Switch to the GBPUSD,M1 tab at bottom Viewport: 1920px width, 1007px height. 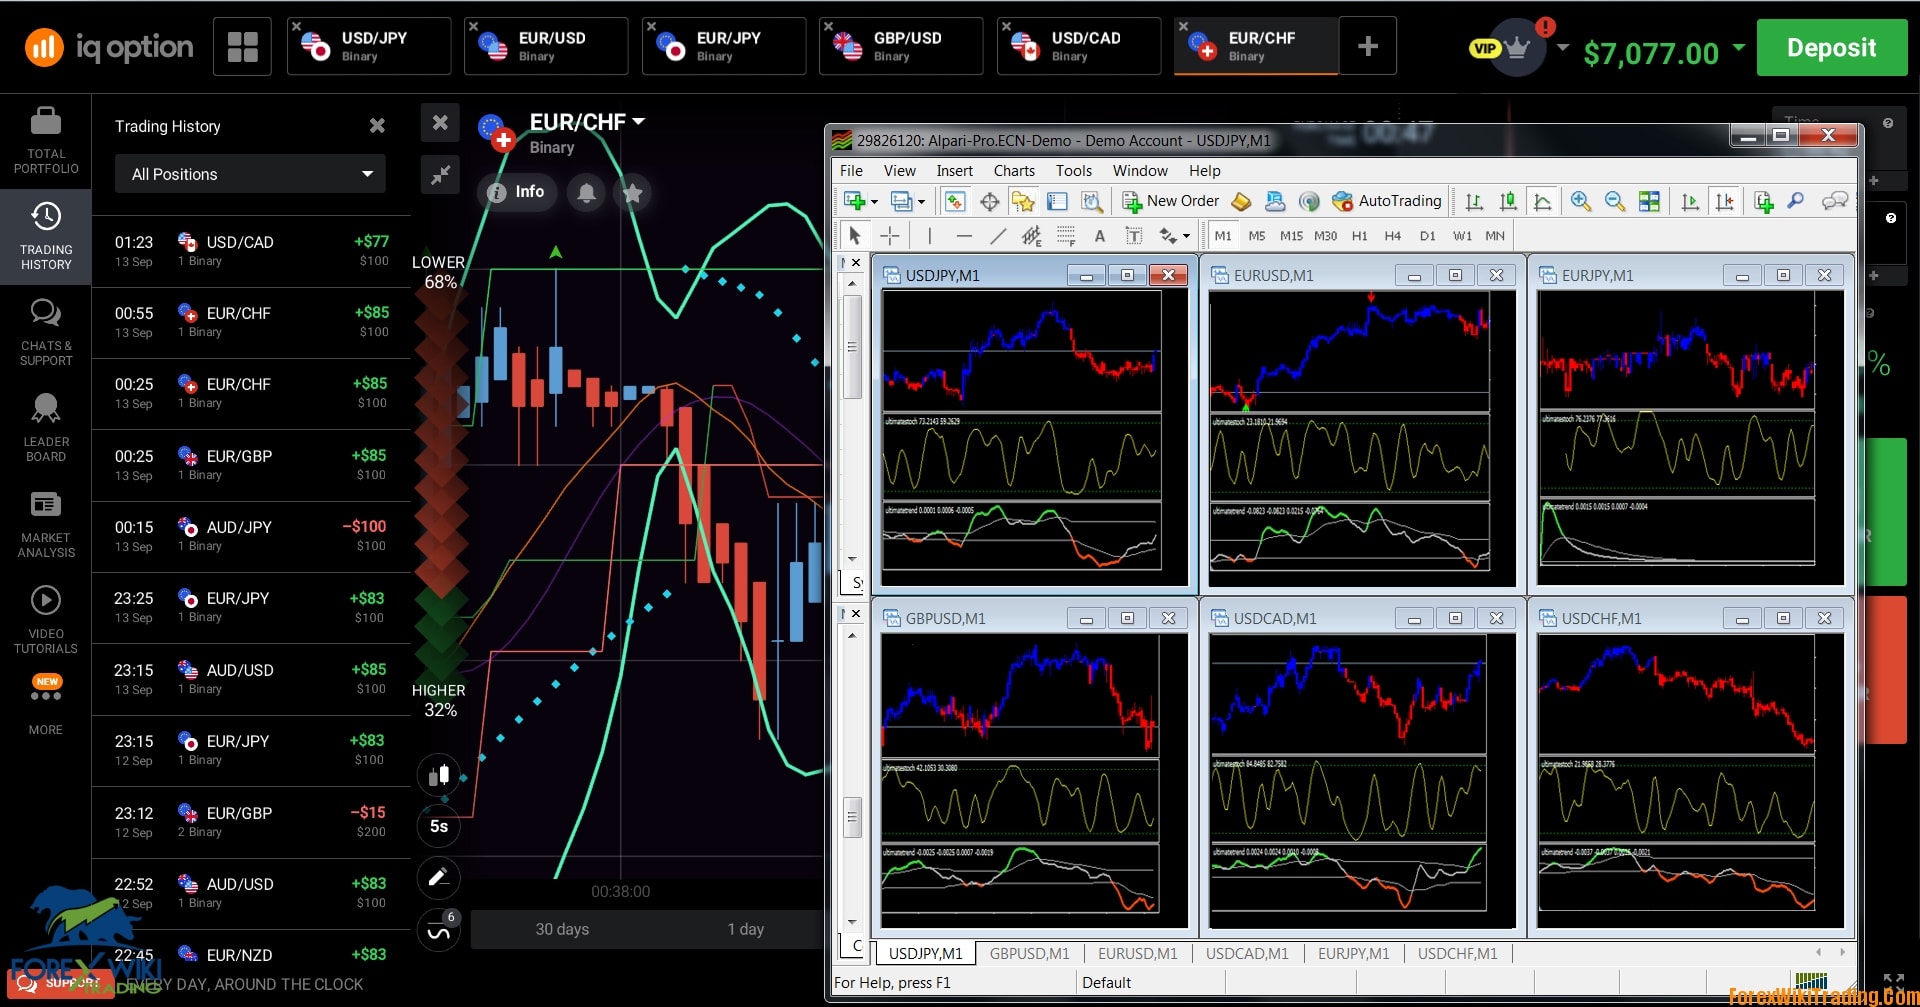tap(1029, 953)
